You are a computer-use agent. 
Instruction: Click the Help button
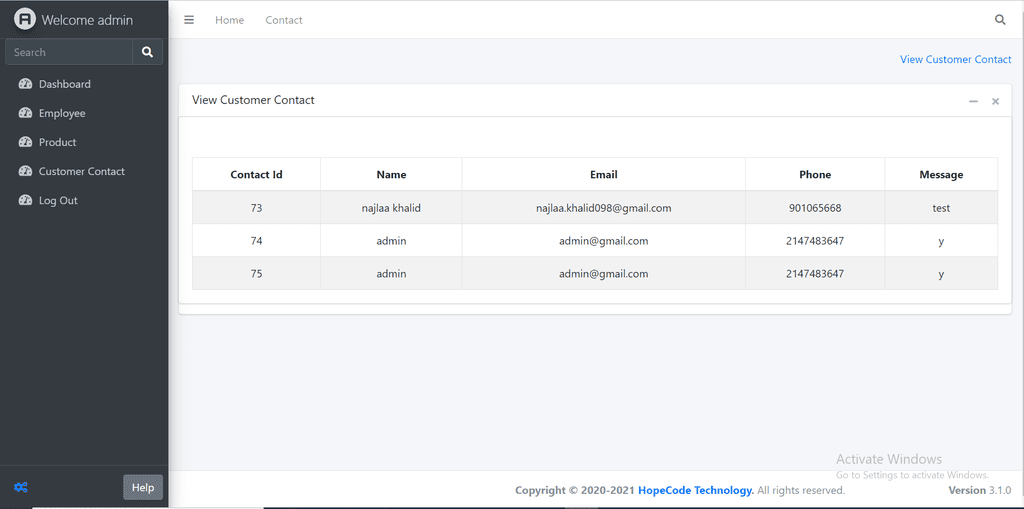pos(143,487)
